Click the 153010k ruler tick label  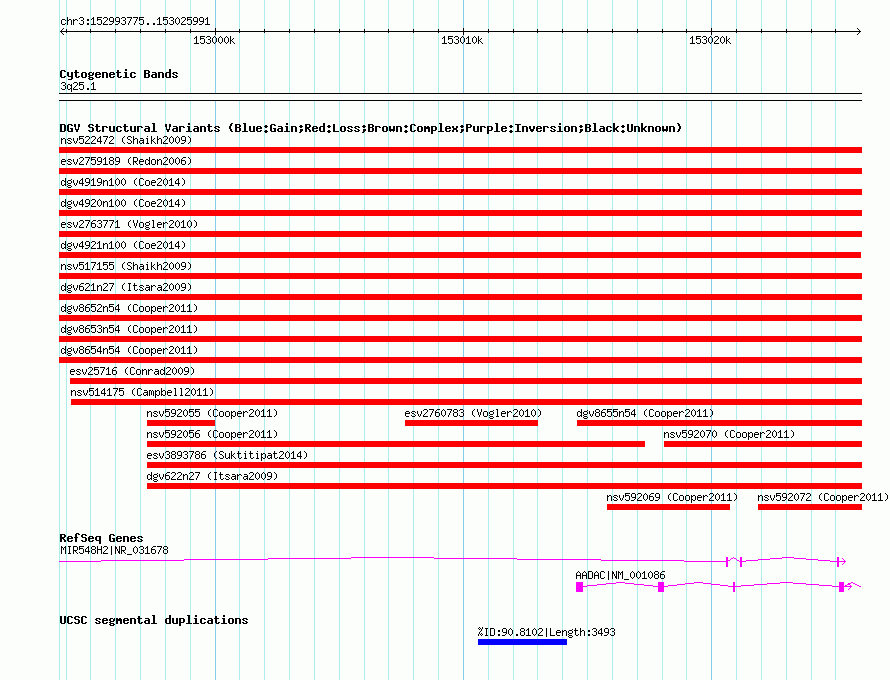point(462,40)
